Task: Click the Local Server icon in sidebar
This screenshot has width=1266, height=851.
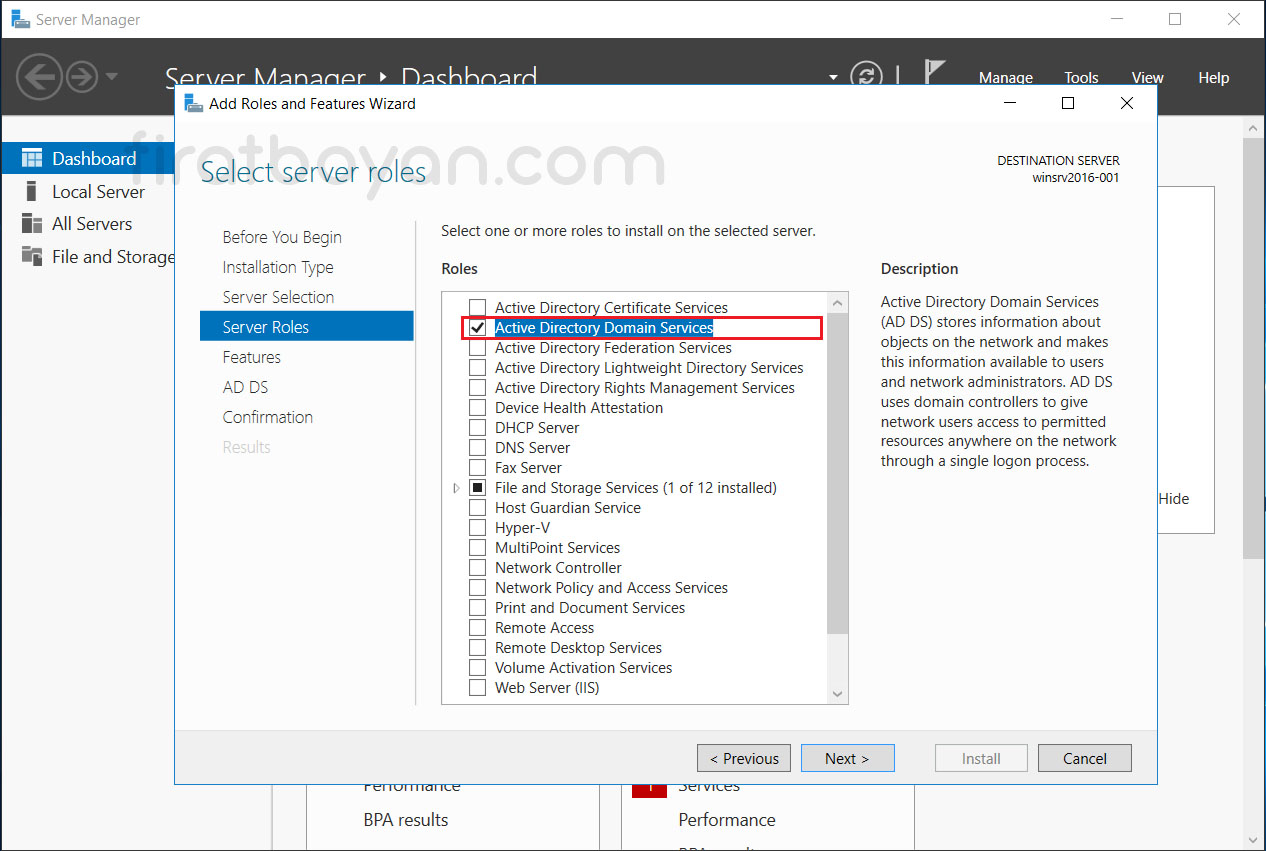Action: (x=32, y=191)
